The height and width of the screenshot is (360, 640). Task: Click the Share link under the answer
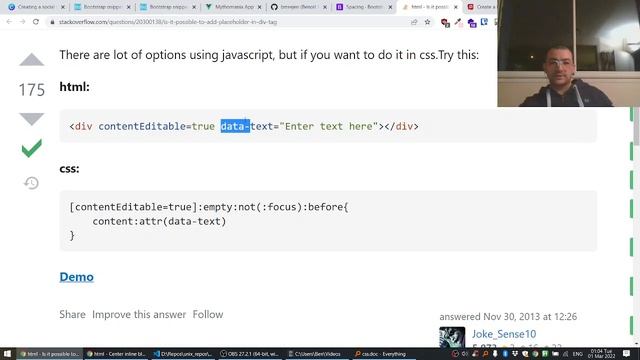pos(72,314)
